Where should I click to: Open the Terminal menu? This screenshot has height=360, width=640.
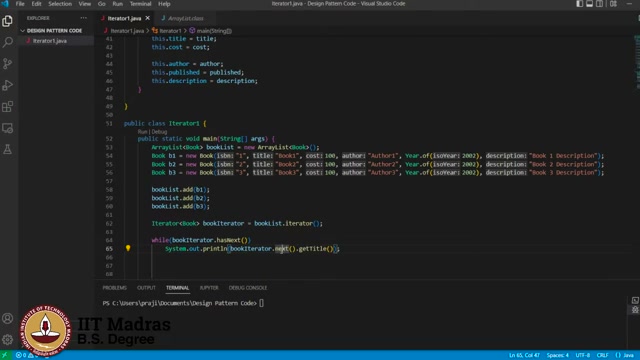point(140,4)
